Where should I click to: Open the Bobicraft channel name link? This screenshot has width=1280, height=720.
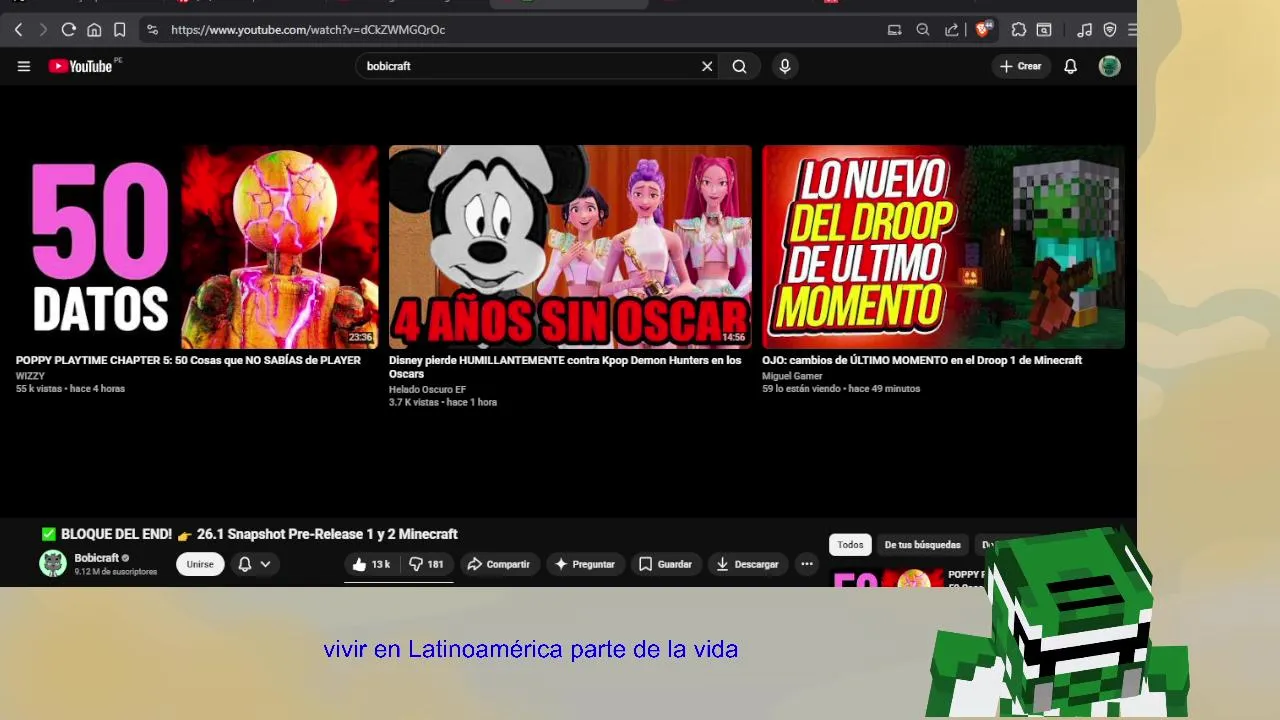pyautogui.click(x=96, y=558)
